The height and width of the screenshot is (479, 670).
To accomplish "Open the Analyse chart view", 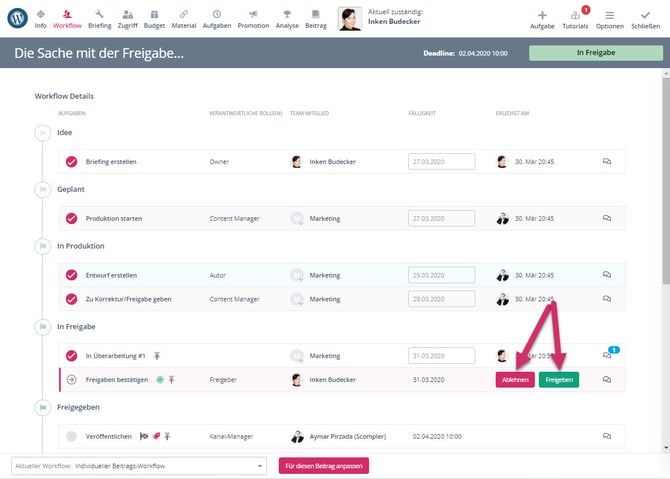I will (288, 18).
